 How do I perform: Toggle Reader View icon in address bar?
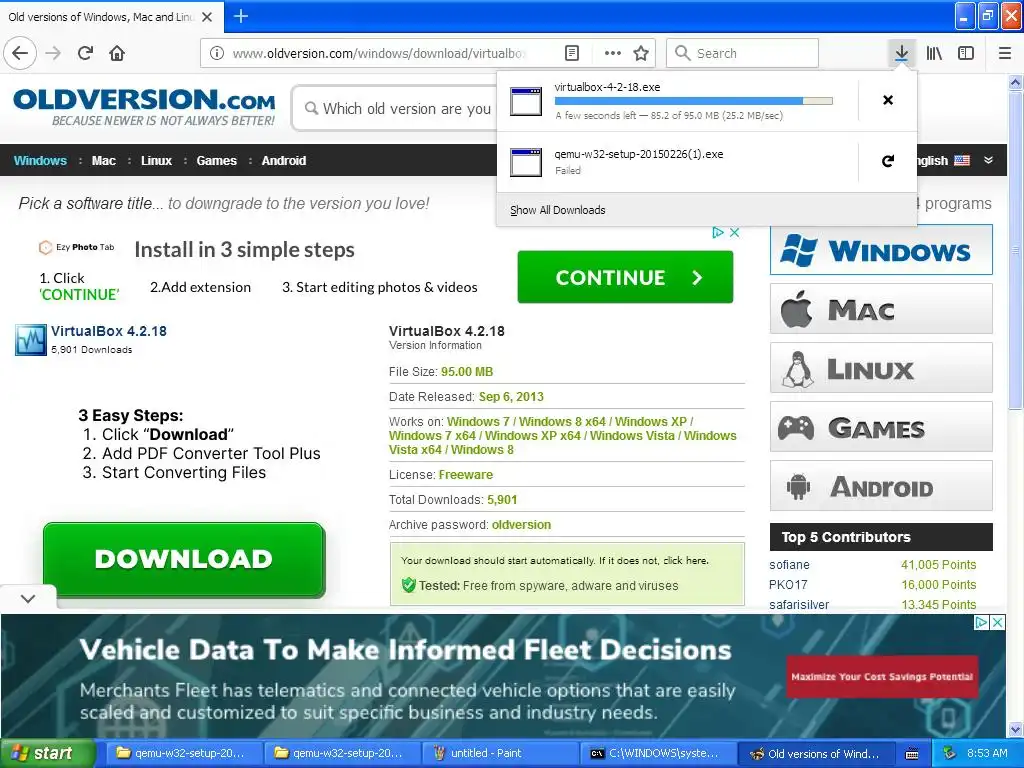[x=571, y=53]
